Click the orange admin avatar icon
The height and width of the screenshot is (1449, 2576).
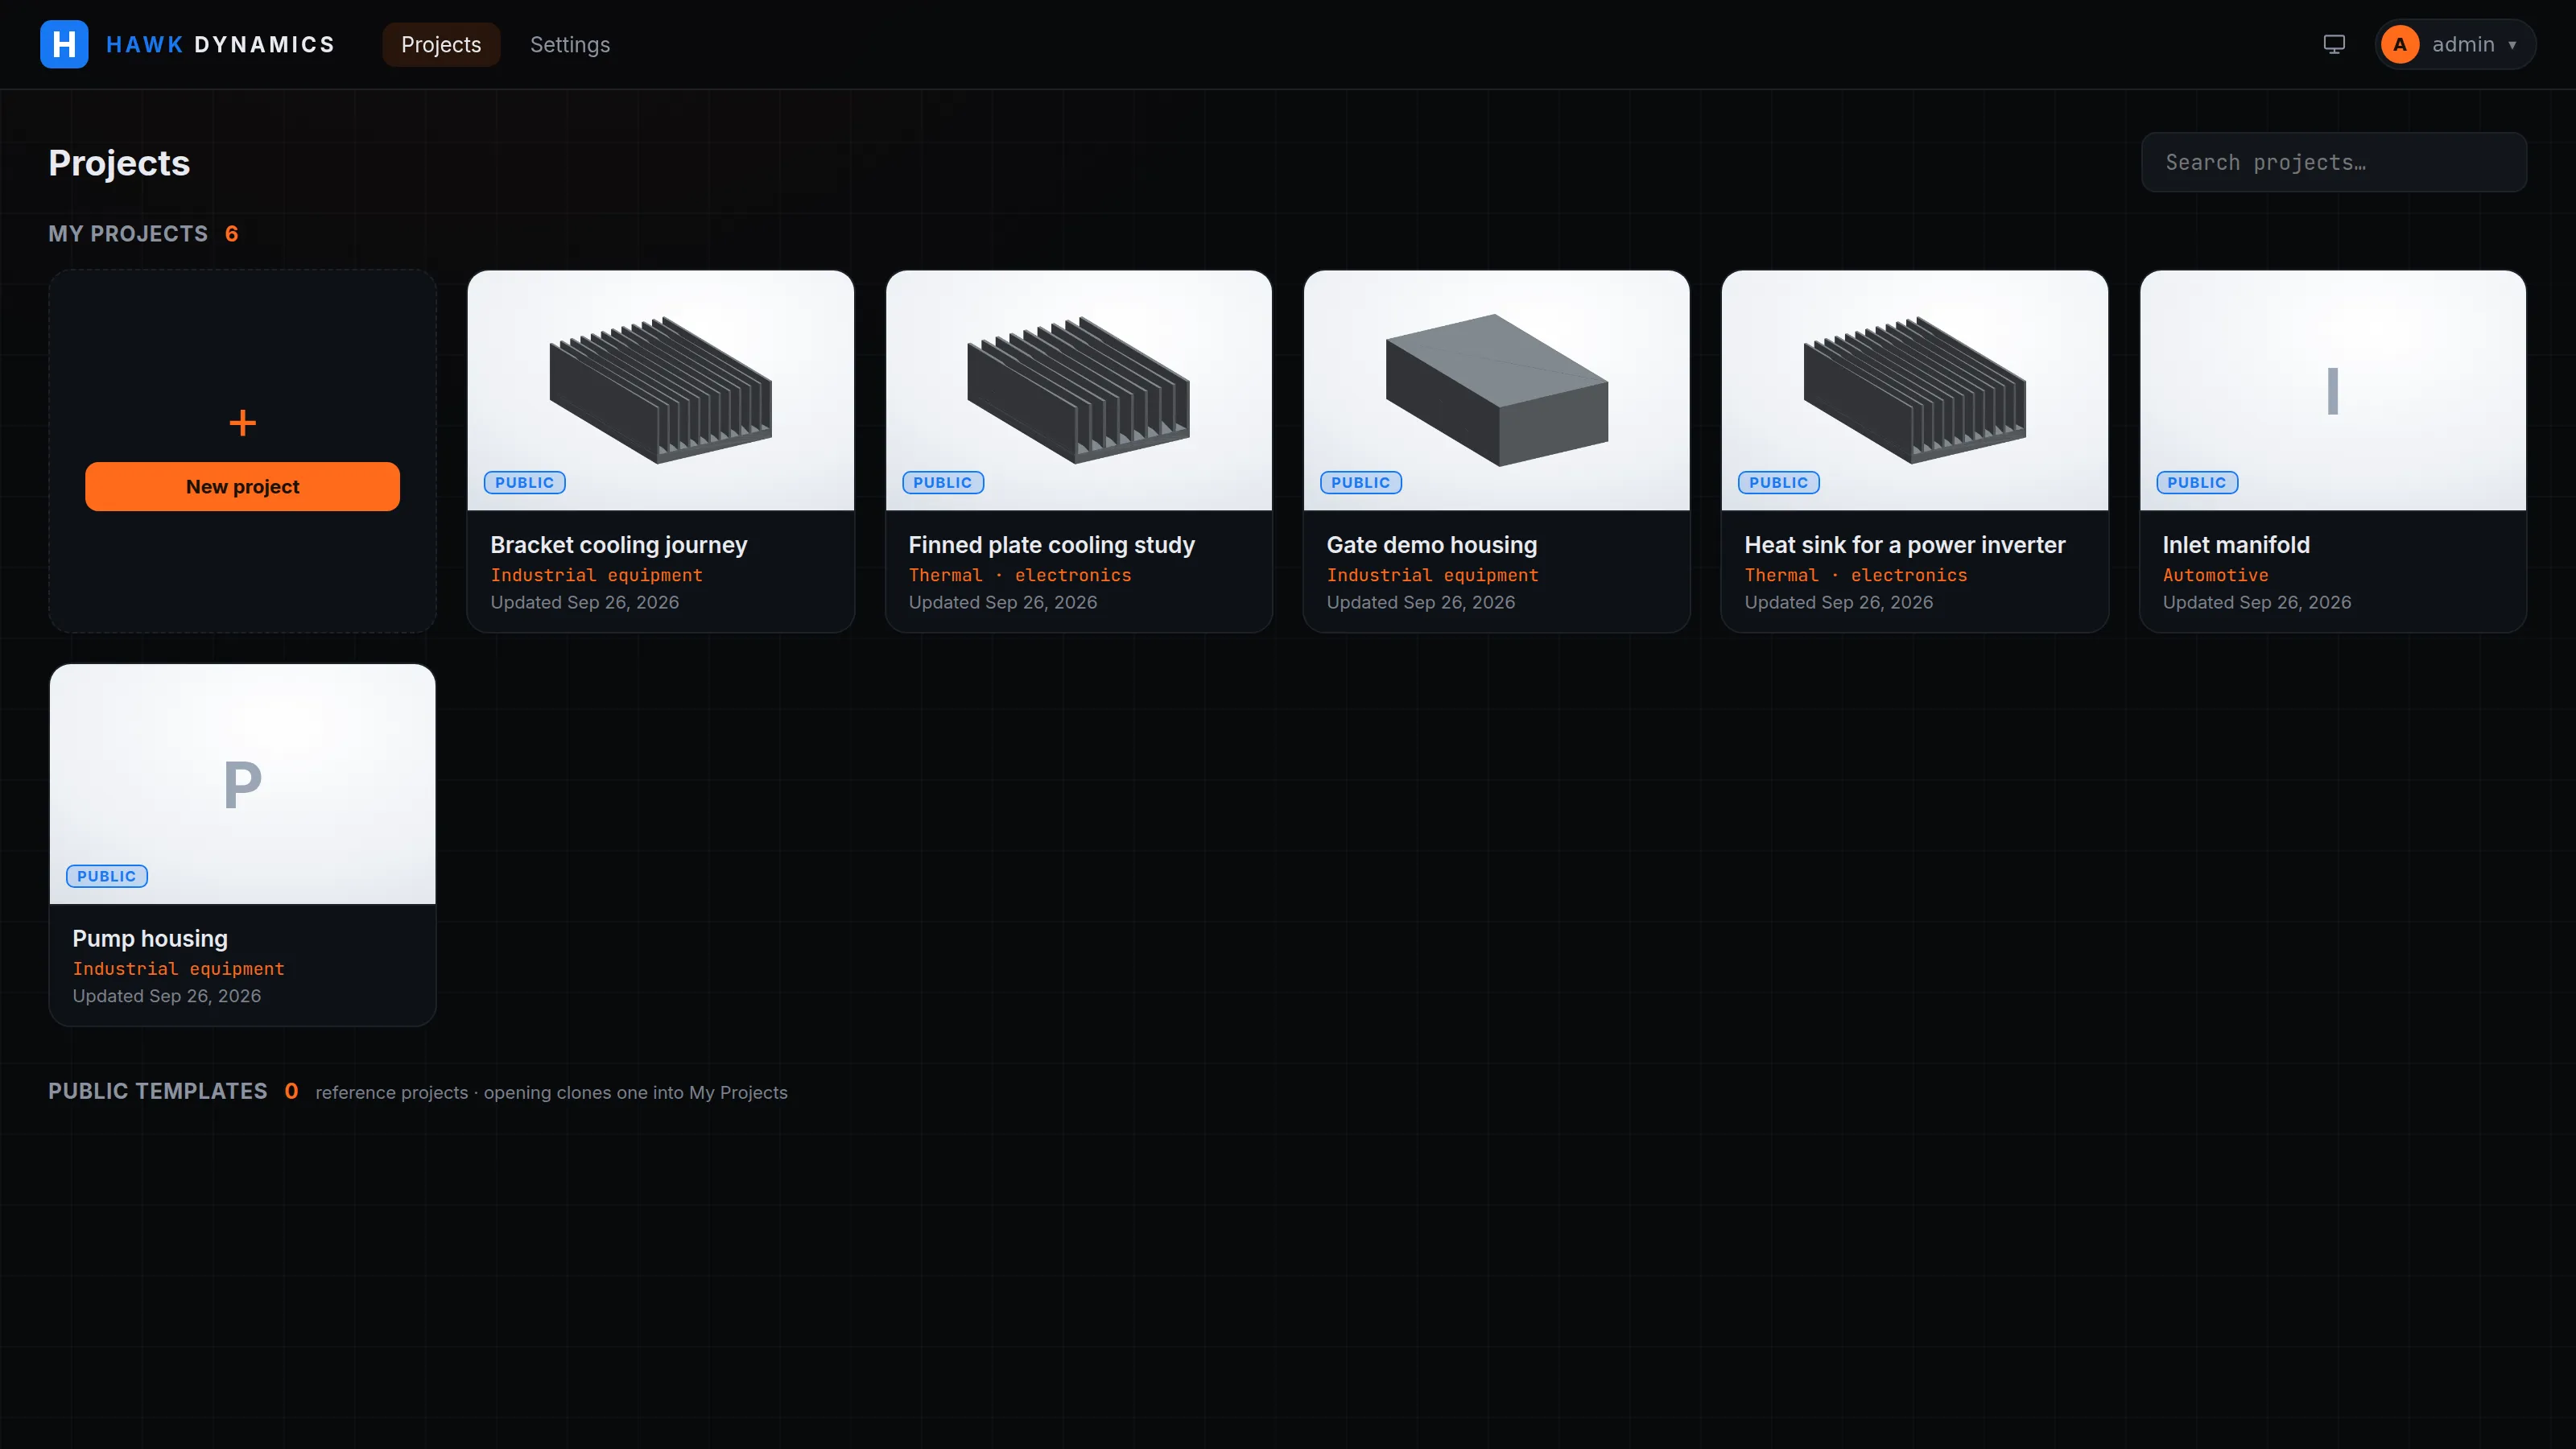coord(2400,44)
